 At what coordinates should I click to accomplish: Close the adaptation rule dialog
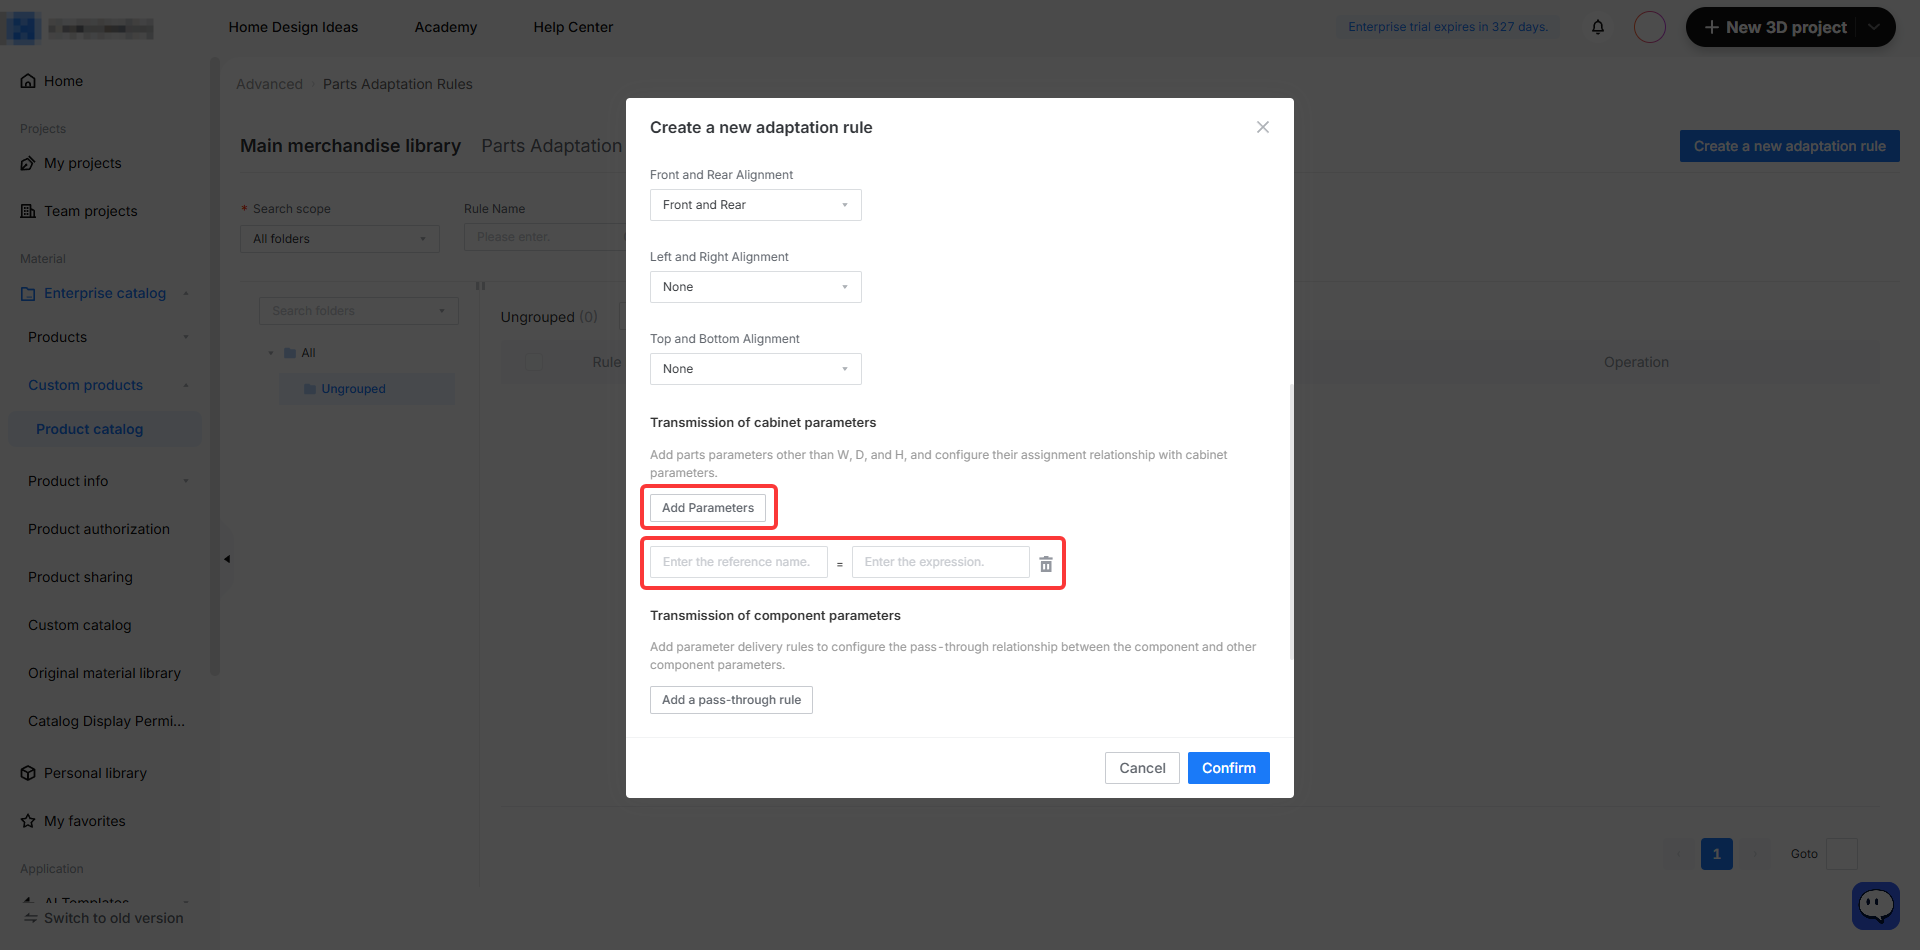[1263, 127]
